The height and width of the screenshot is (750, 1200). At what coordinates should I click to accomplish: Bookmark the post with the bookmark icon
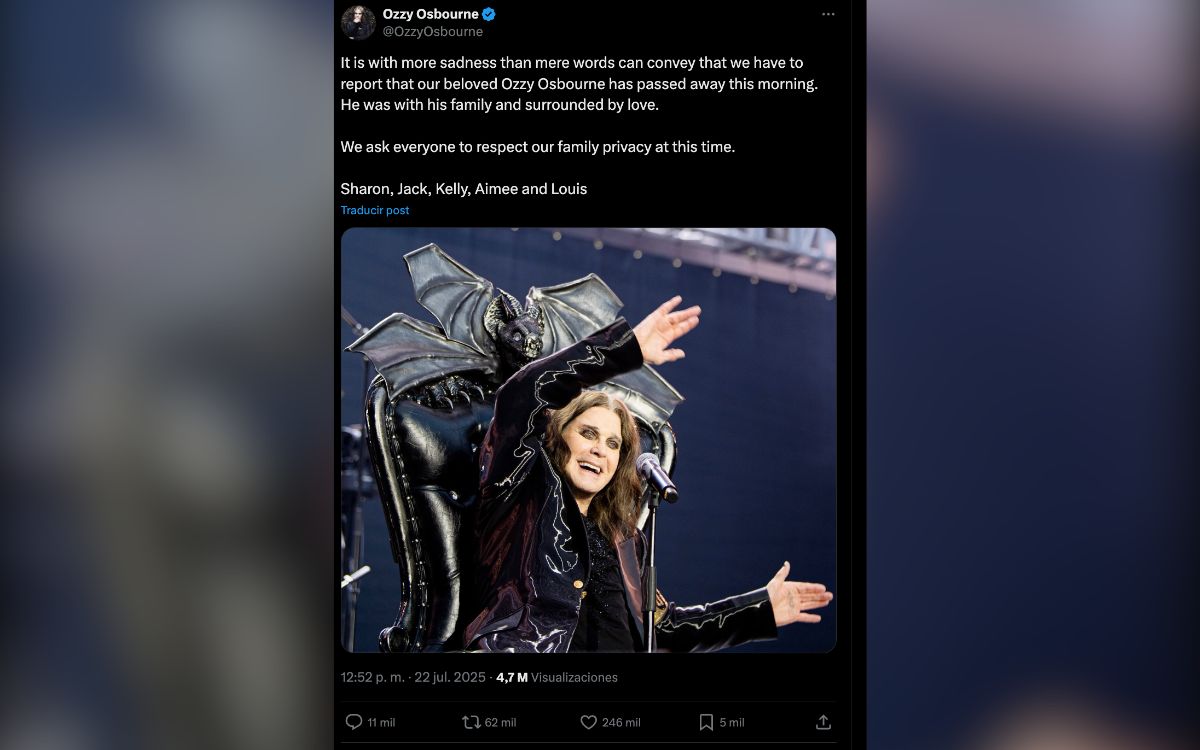tap(706, 722)
